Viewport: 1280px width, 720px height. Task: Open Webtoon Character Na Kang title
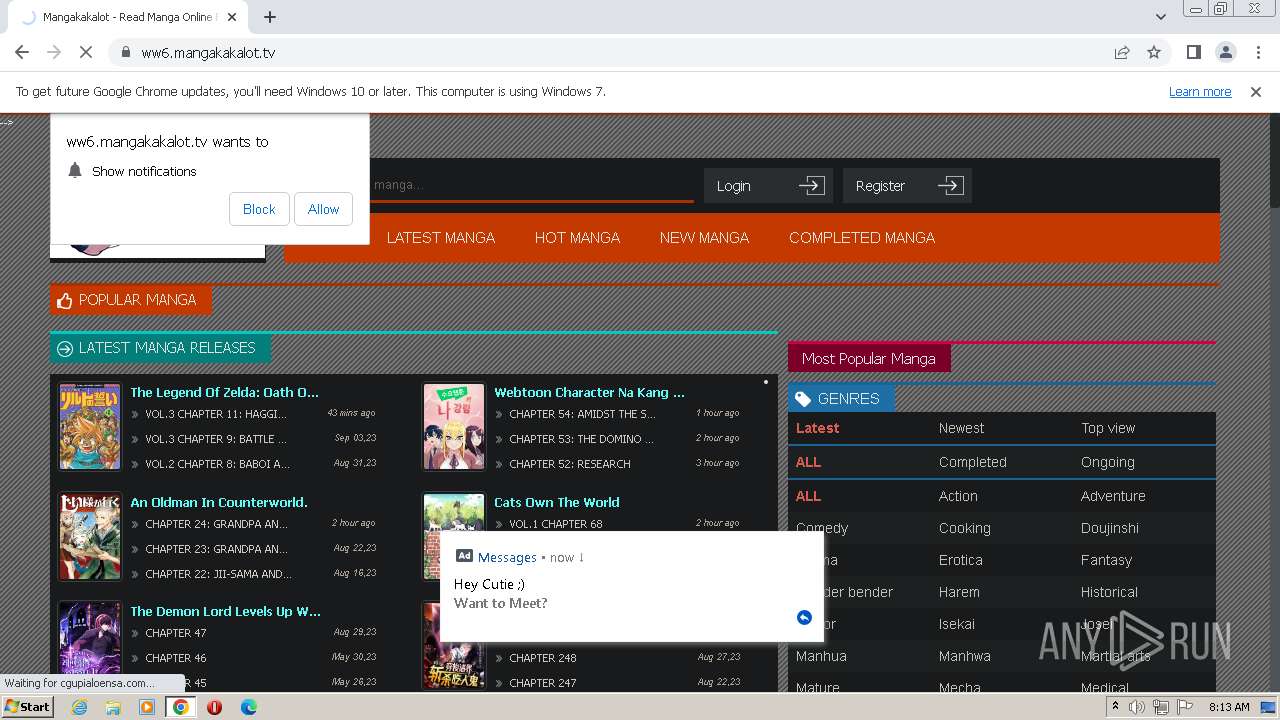pos(589,392)
